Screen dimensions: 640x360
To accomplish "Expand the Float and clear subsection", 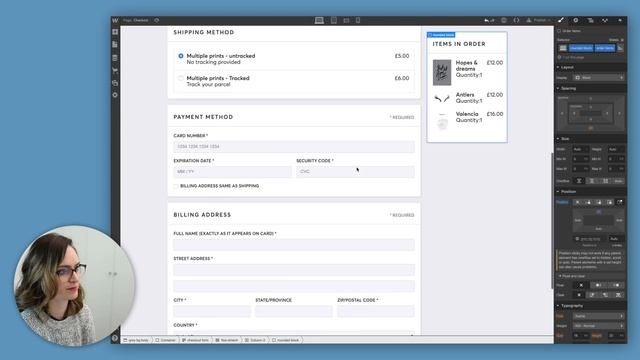I will point(572,276).
